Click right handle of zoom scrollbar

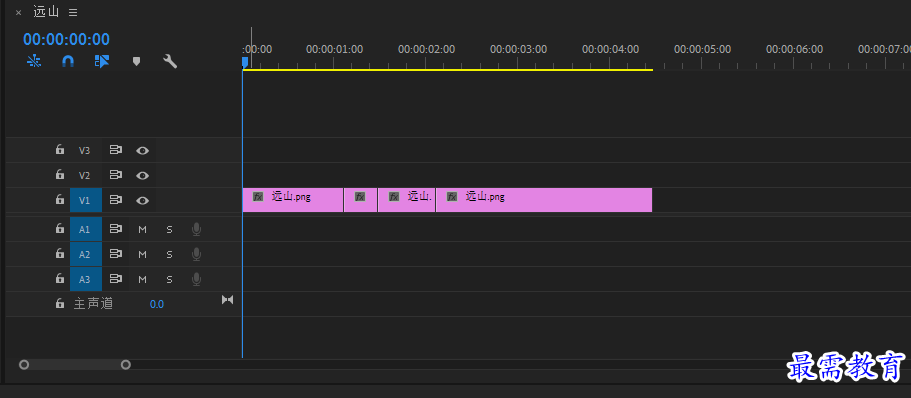pyautogui.click(x=125, y=365)
